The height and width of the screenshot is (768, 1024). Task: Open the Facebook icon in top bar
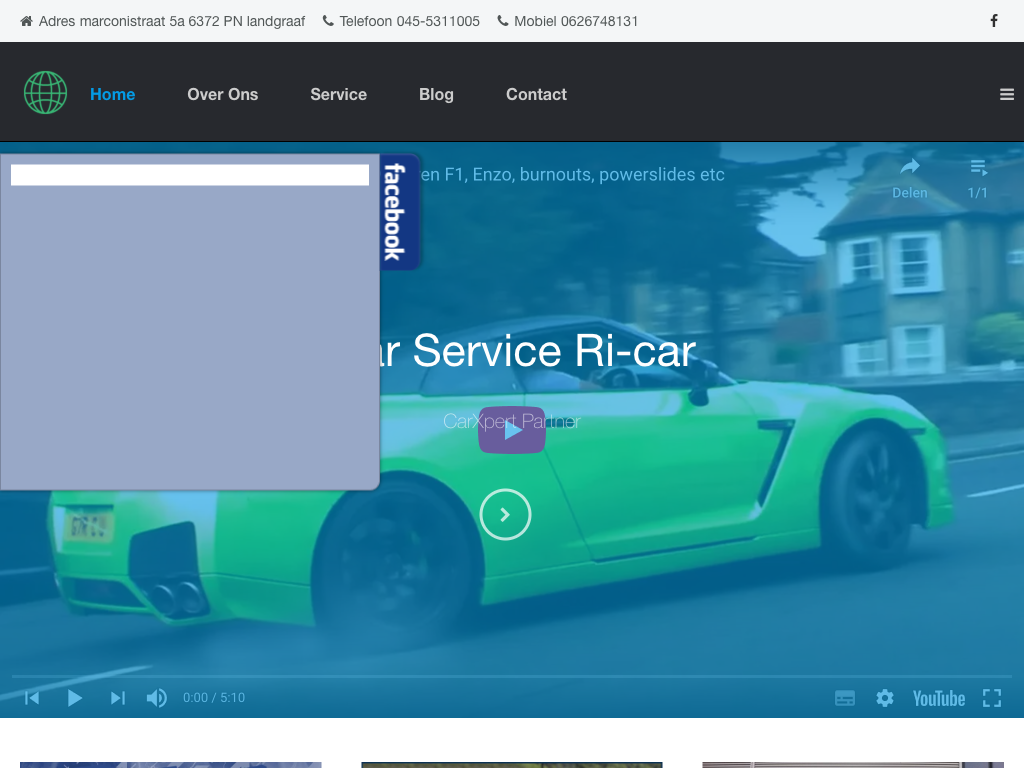[993, 21]
